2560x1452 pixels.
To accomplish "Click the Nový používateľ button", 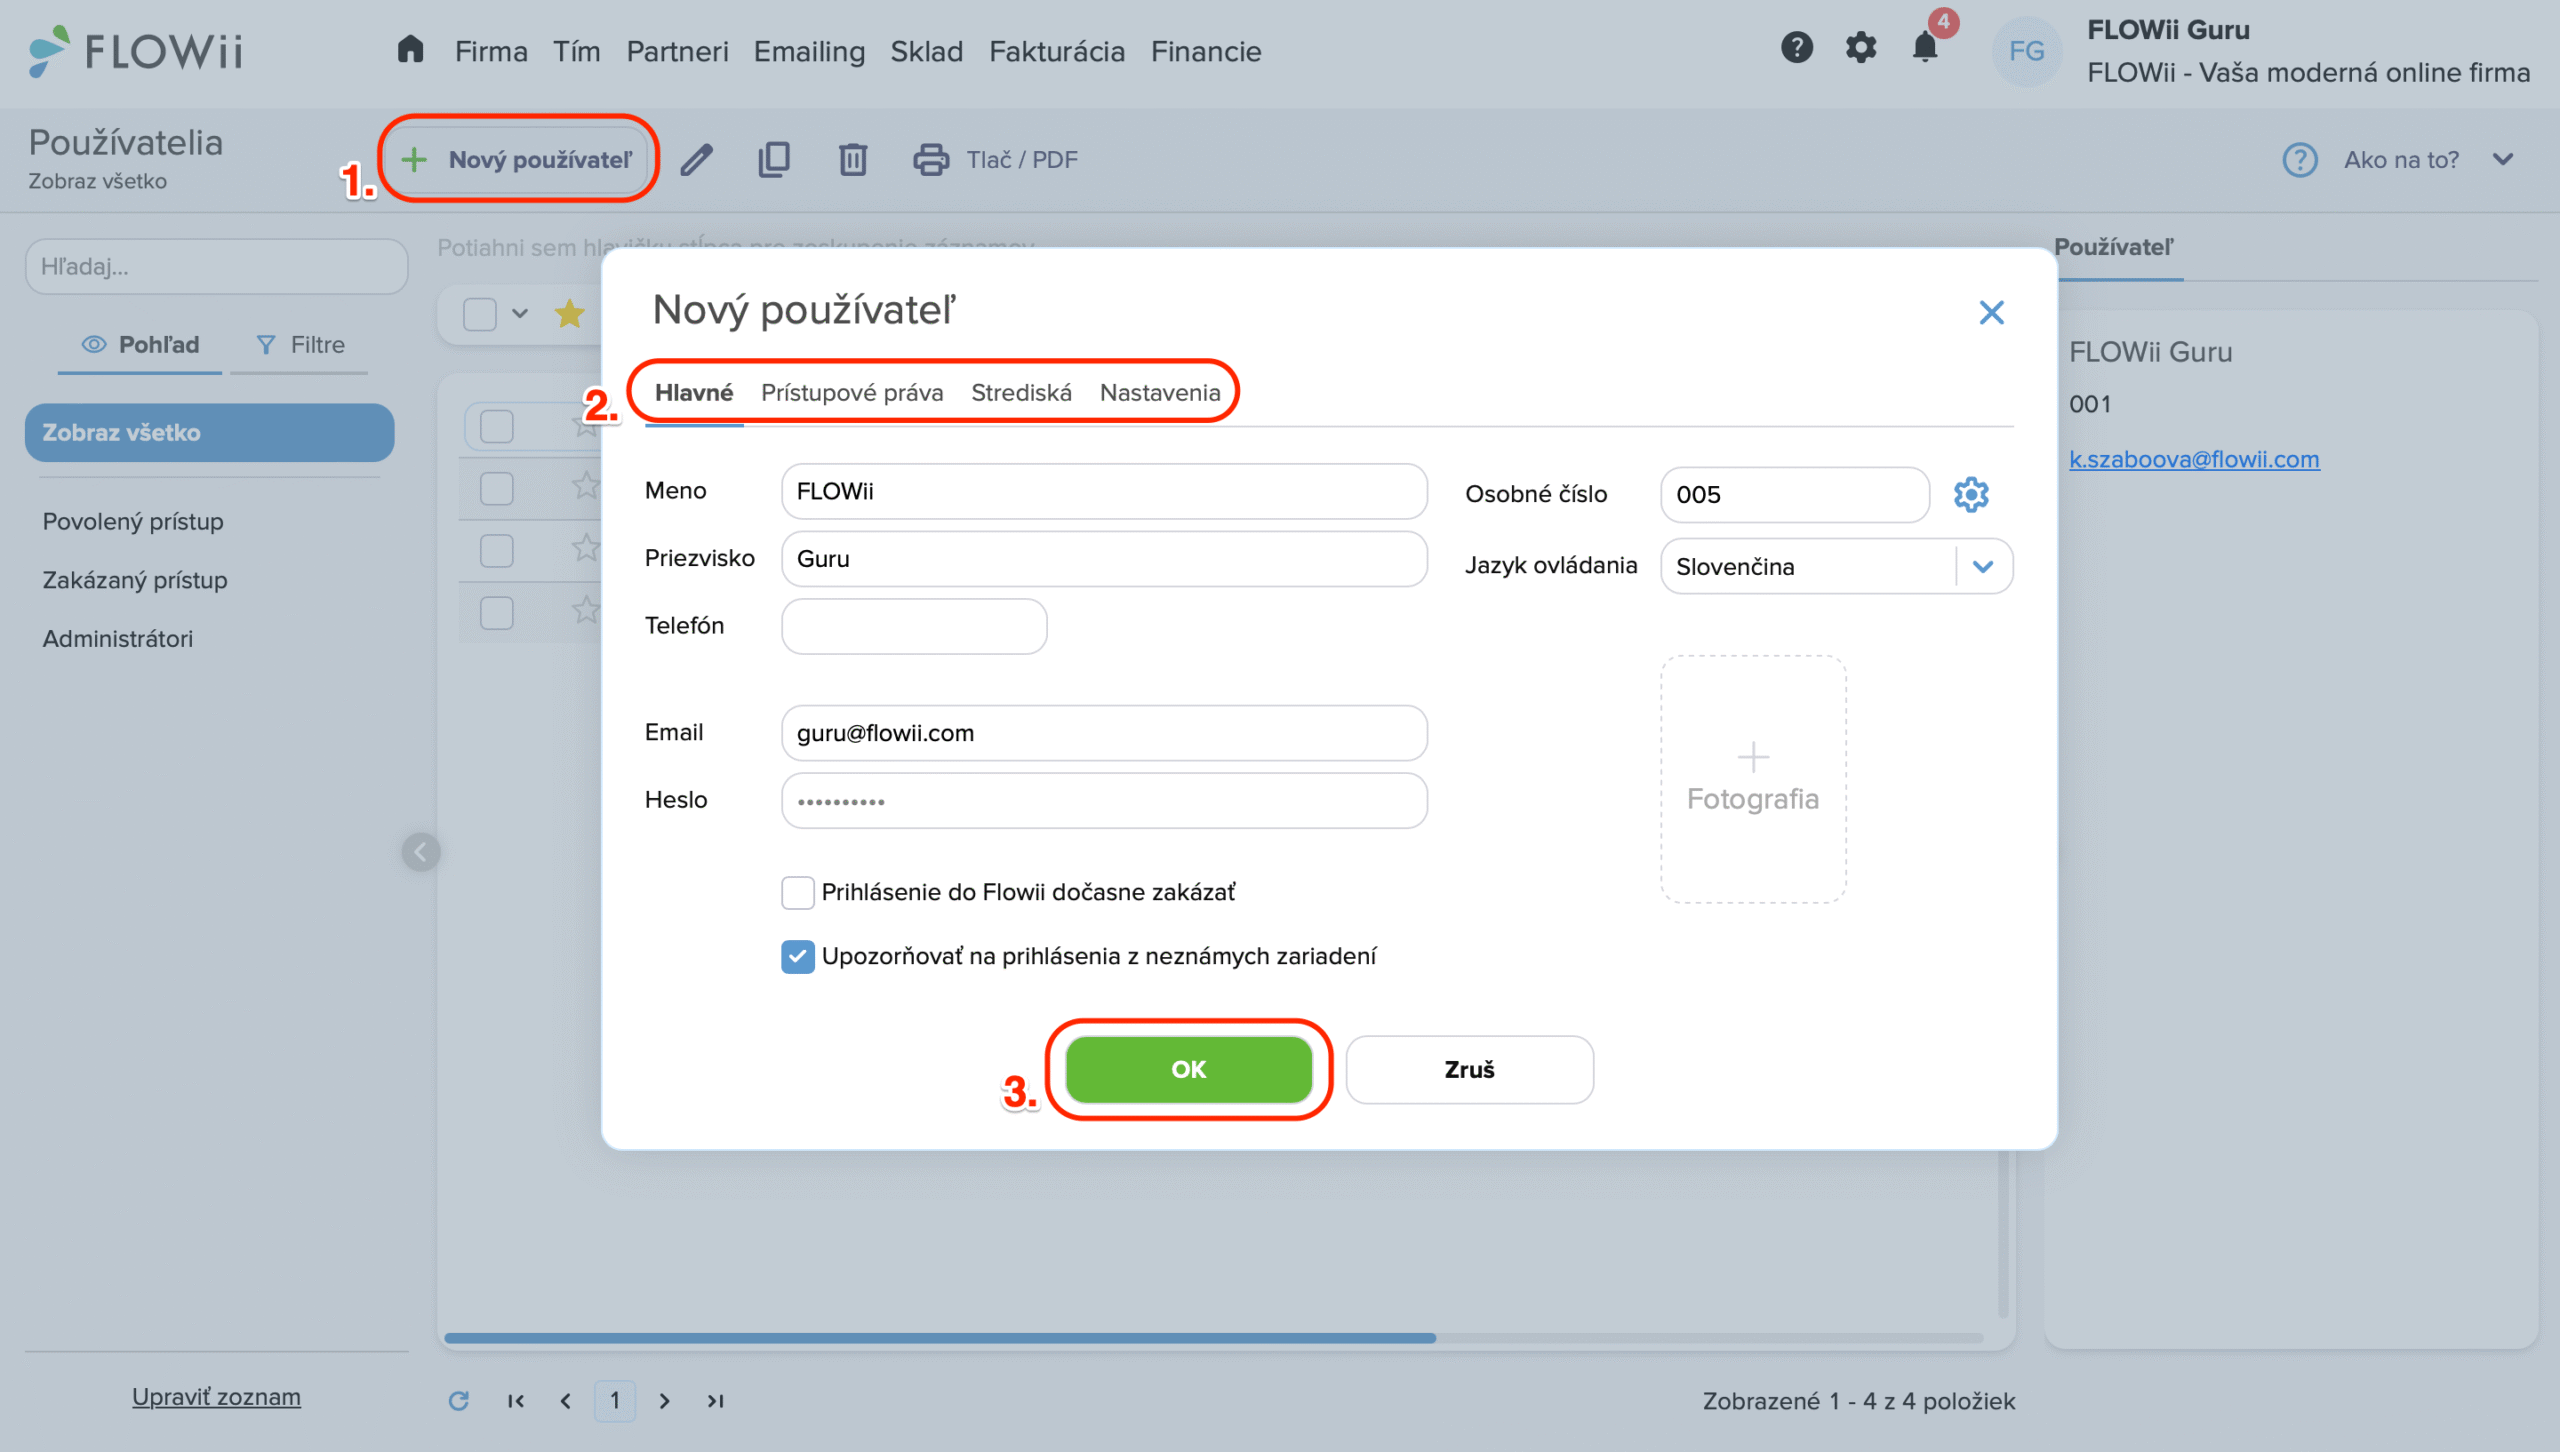I will click(x=517, y=160).
